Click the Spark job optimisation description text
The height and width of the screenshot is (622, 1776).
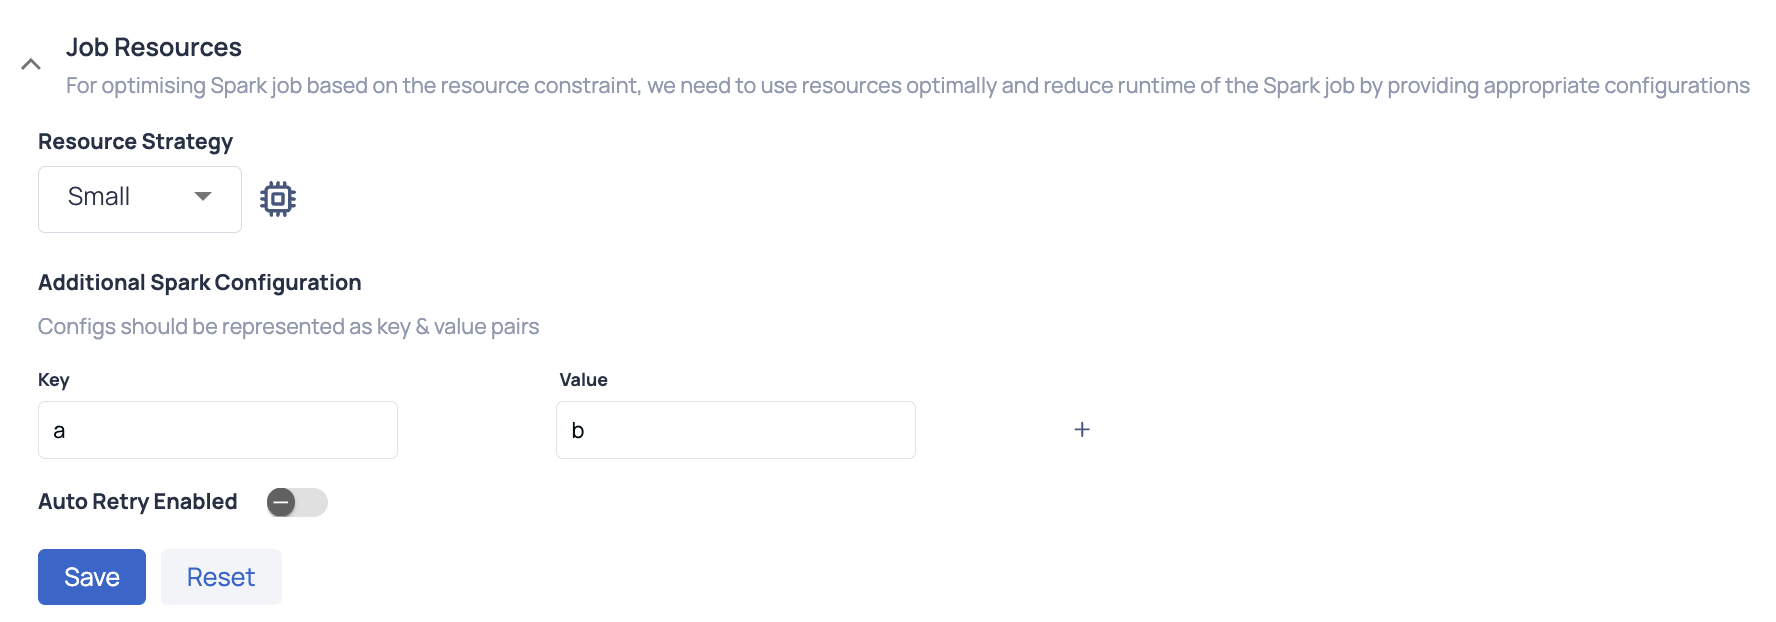(x=908, y=86)
